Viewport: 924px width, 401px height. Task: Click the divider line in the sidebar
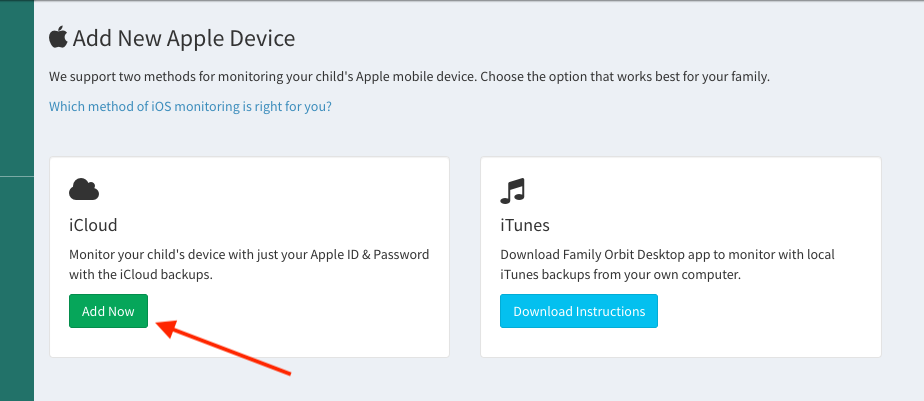click(16, 176)
